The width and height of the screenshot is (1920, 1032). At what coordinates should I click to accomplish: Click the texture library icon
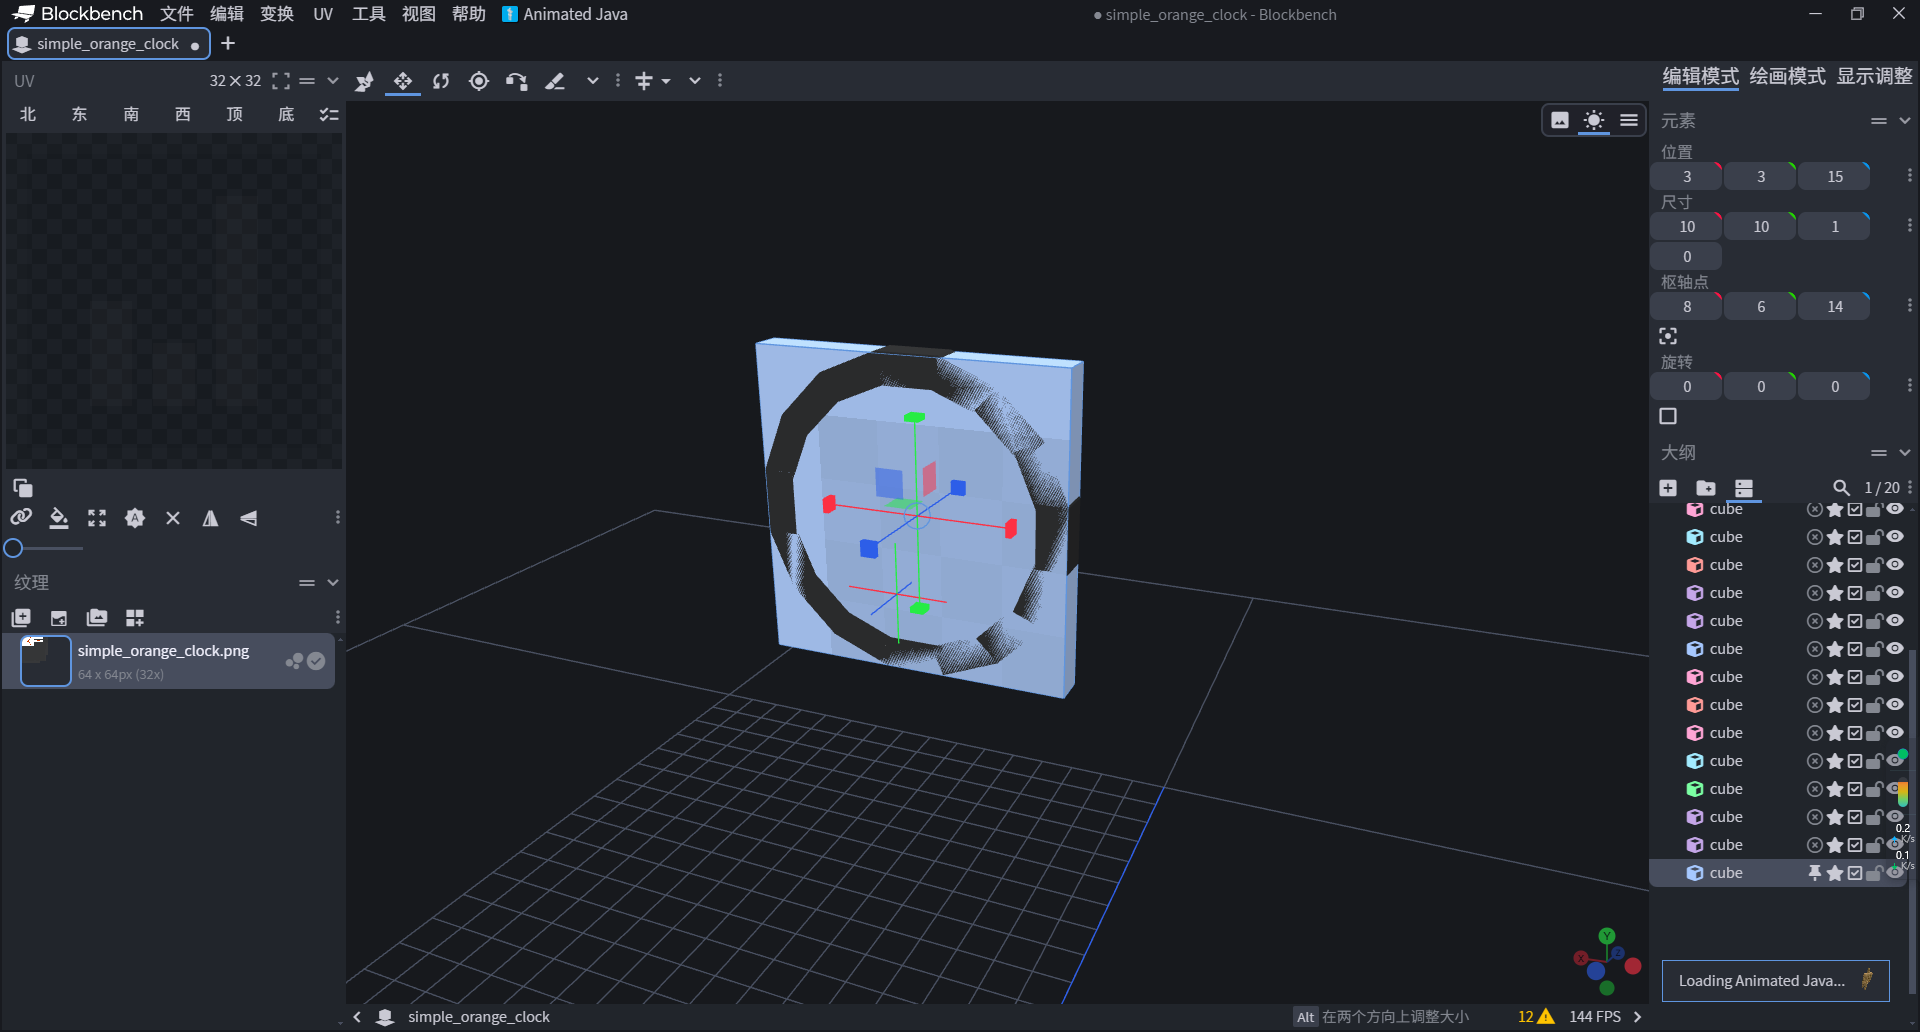point(97,618)
